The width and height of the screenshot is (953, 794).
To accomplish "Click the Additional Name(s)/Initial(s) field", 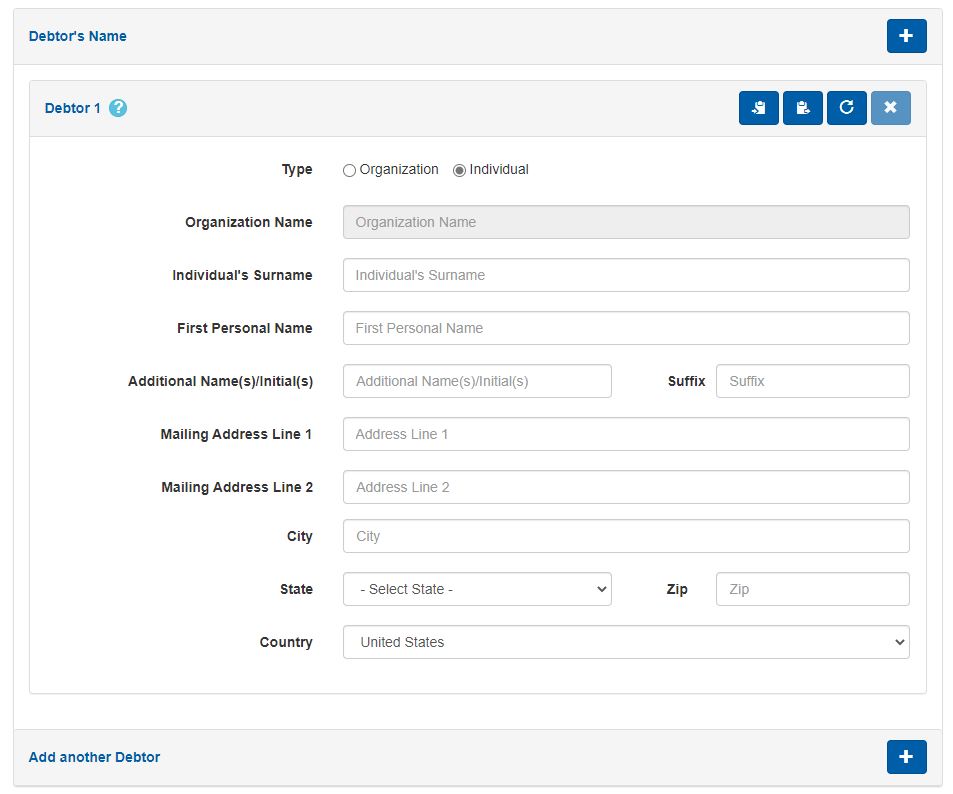I will 477,381.
